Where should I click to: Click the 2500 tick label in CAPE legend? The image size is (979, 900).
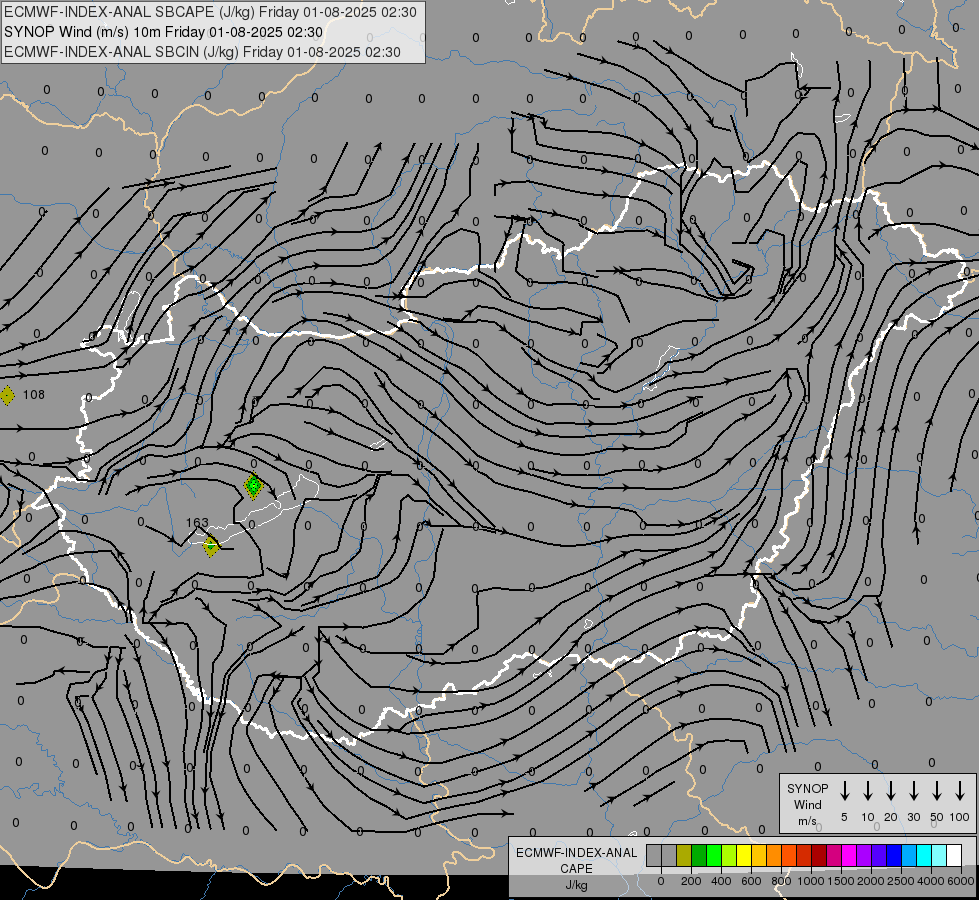point(900,881)
